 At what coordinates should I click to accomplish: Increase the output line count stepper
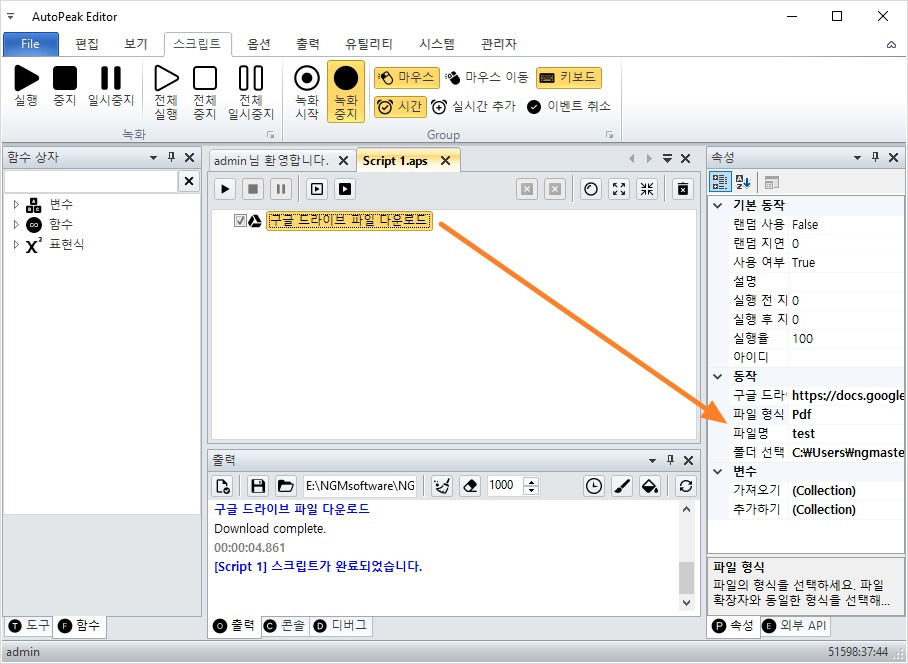[531, 482]
